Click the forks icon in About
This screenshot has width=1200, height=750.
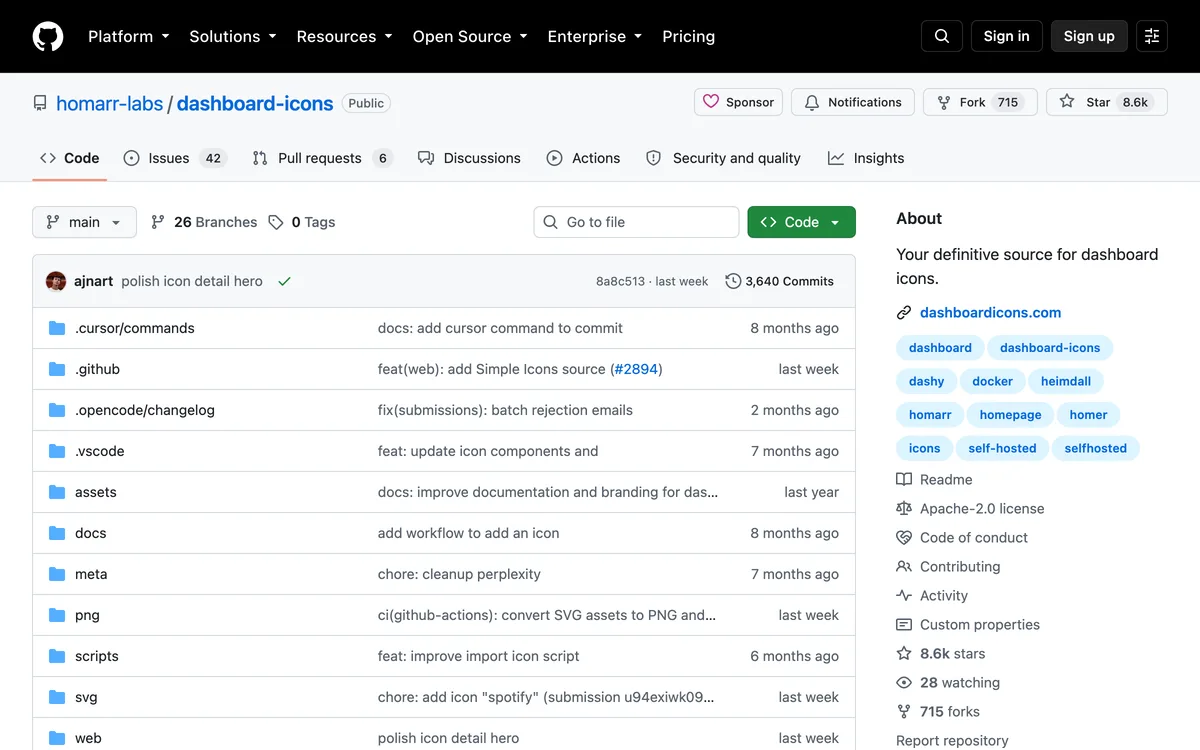click(x=904, y=711)
